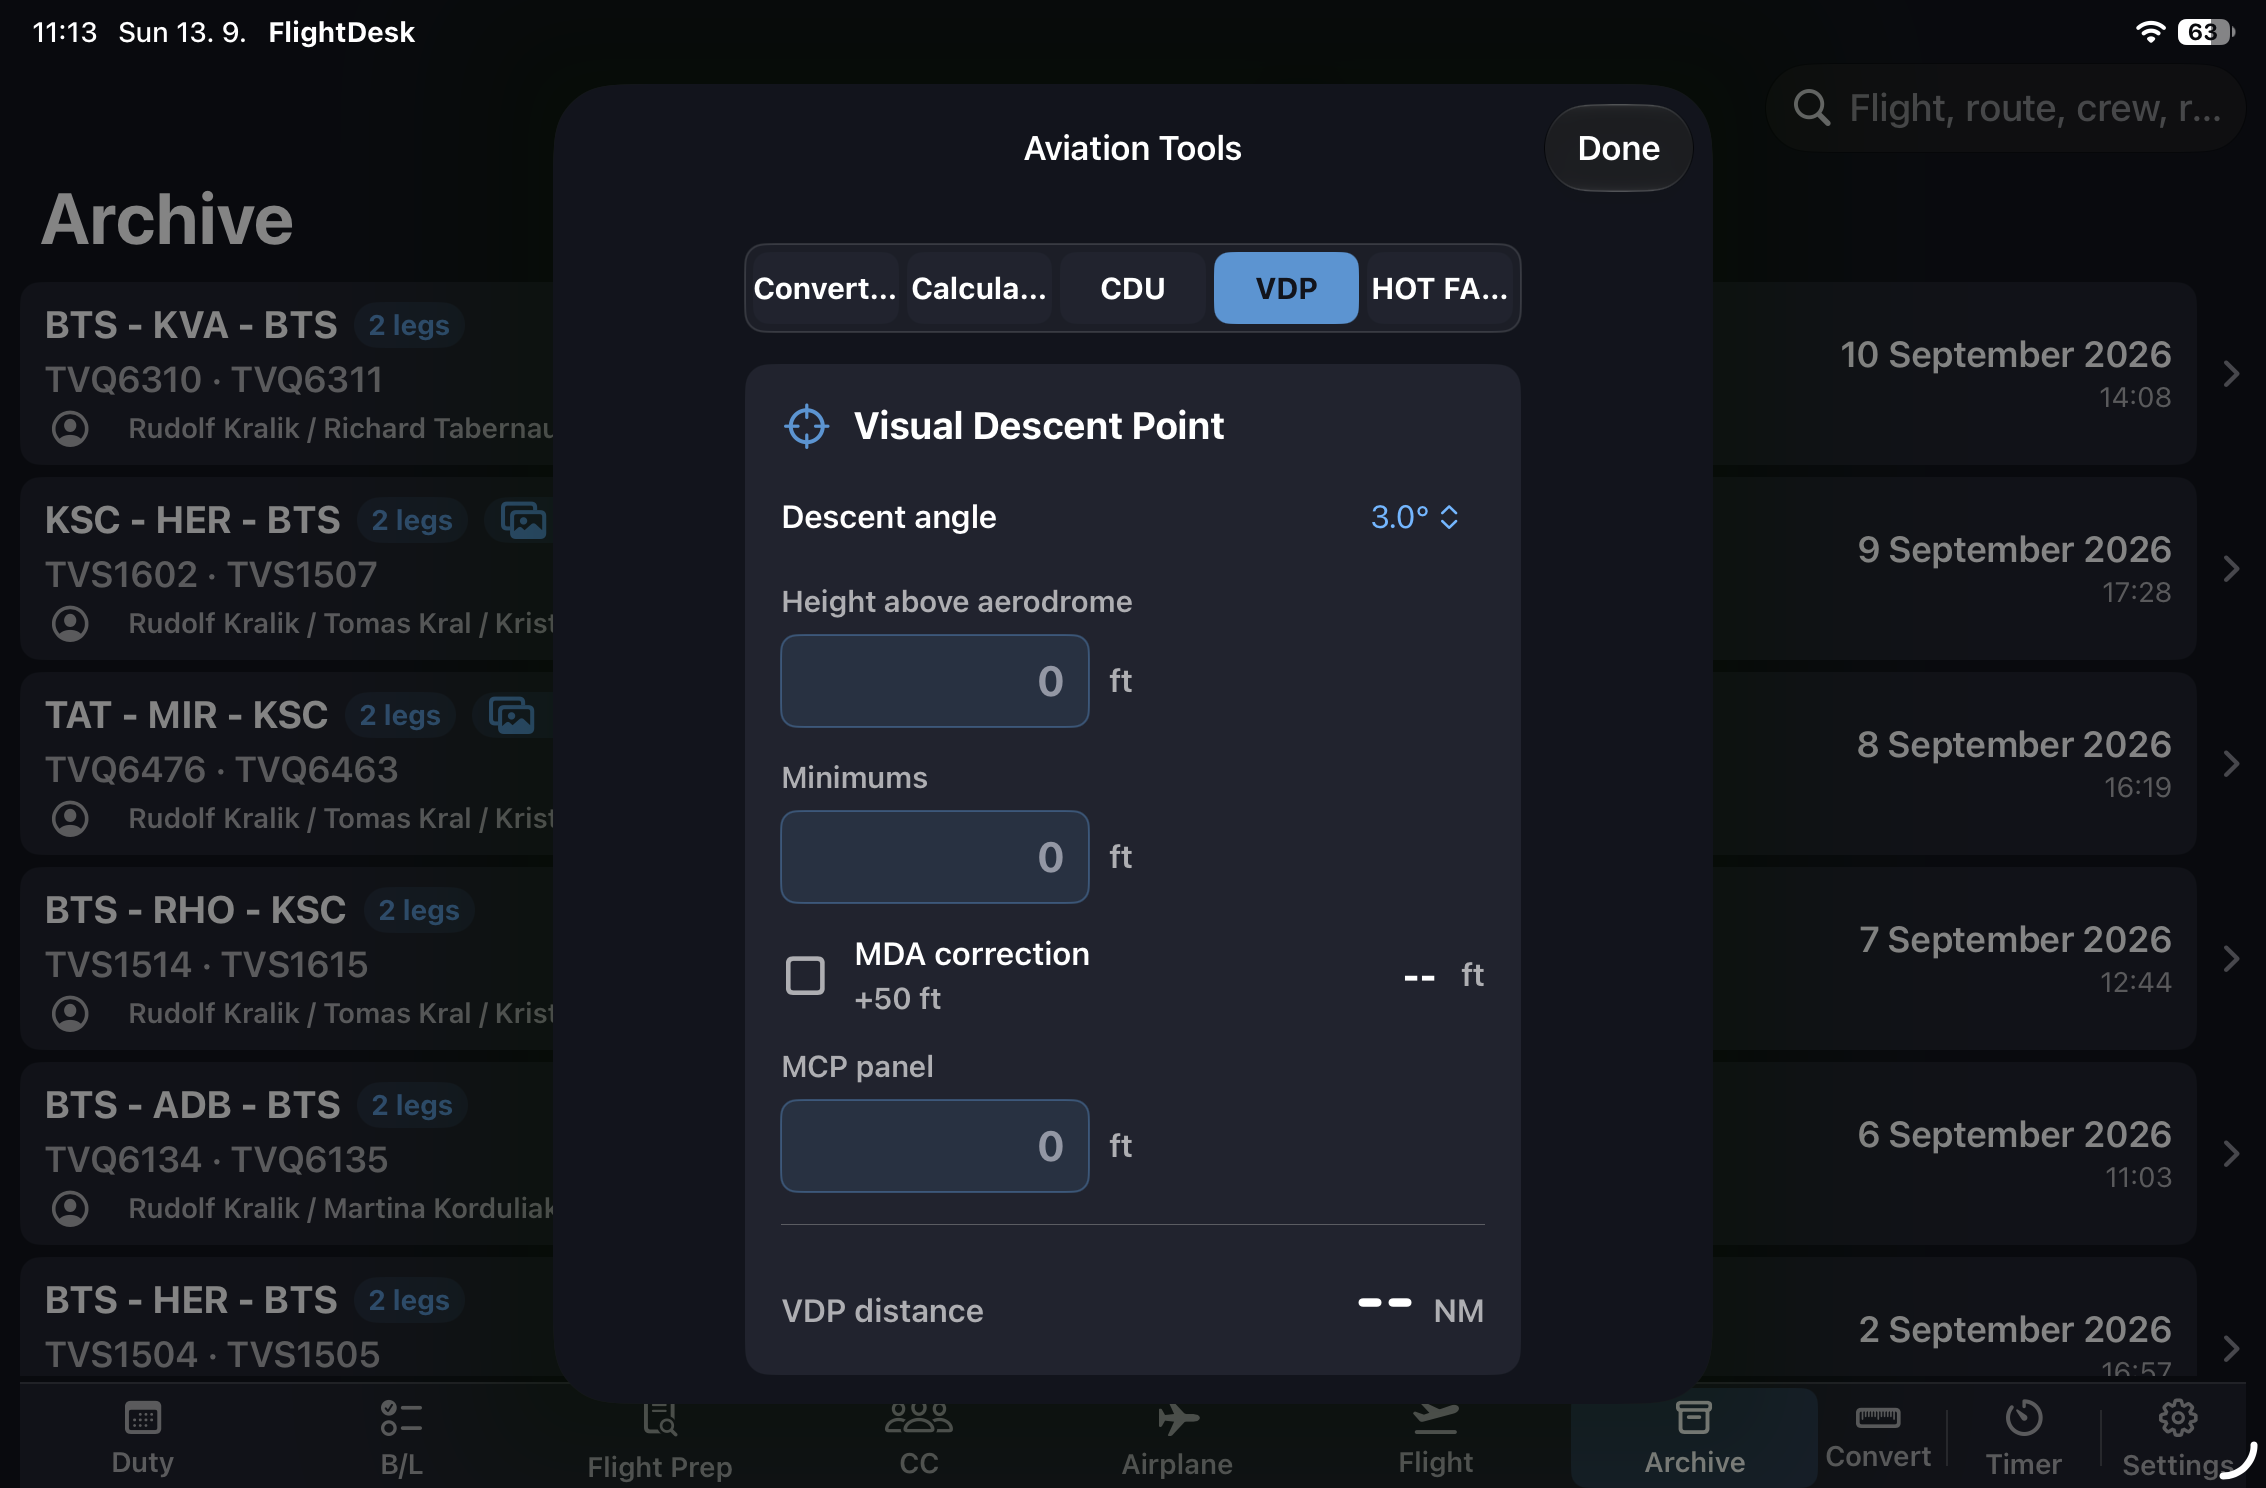Click flight numbers TVQ6134 · TVQ6135
The width and height of the screenshot is (2266, 1488).
[216, 1159]
